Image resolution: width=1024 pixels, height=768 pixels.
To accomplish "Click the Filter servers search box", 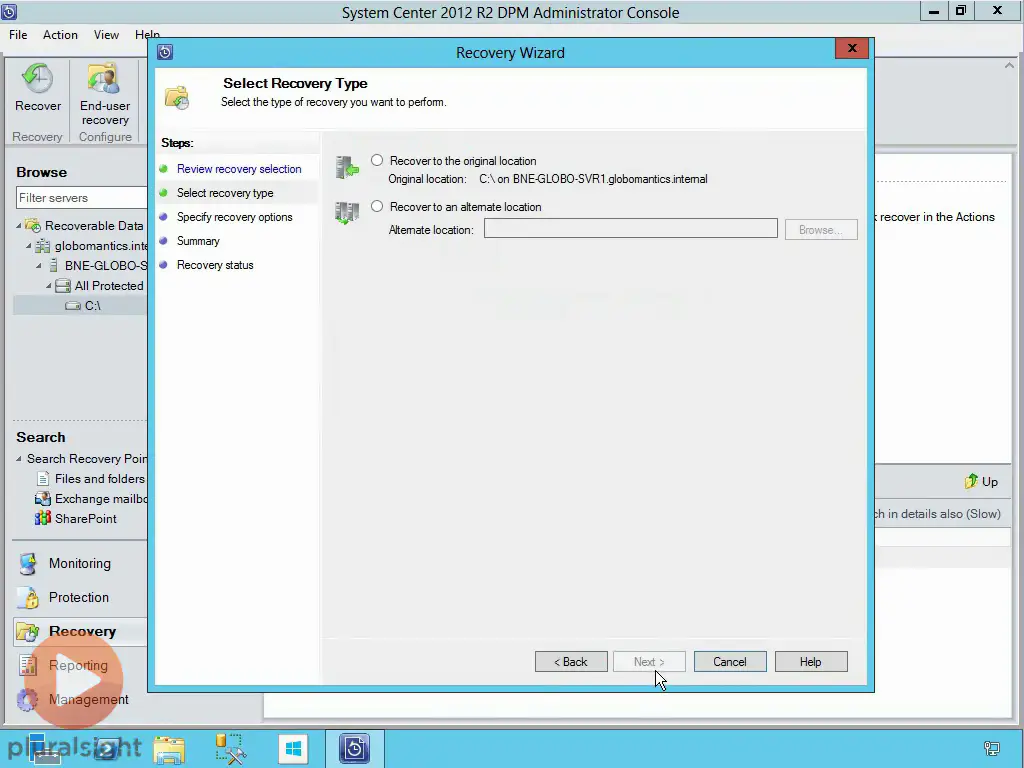I will tap(81, 198).
